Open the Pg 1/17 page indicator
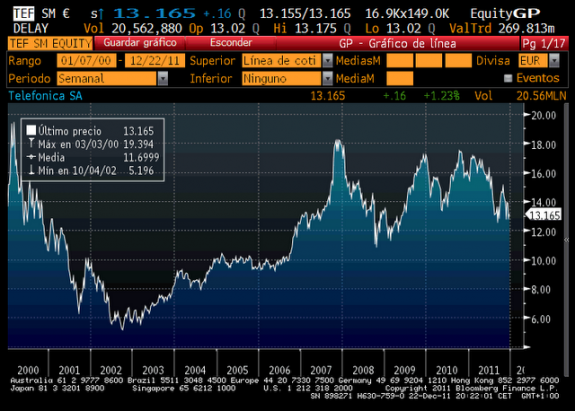The image size is (575, 411). (x=544, y=44)
